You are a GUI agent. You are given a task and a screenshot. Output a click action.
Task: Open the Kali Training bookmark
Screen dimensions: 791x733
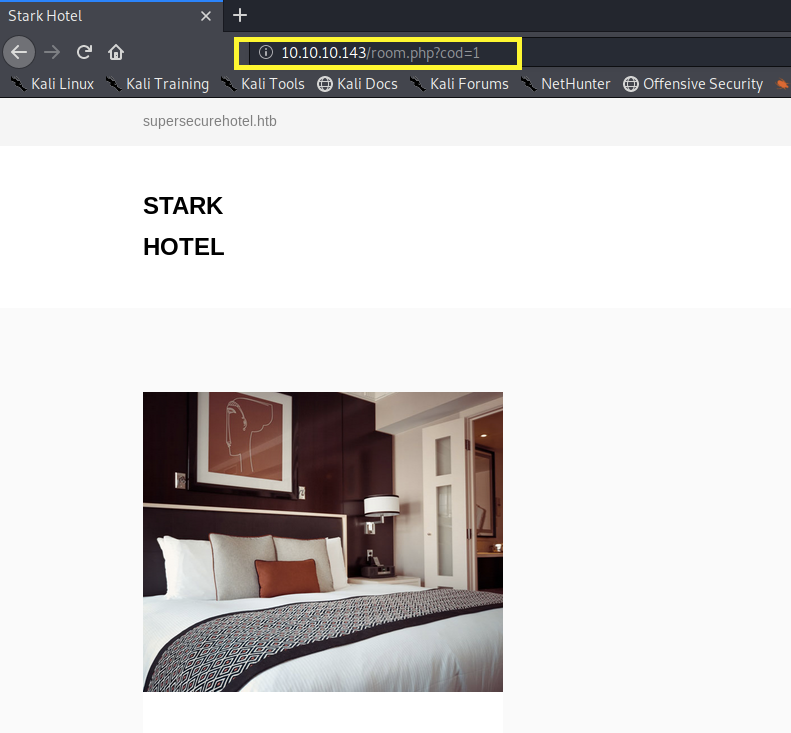point(157,84)
